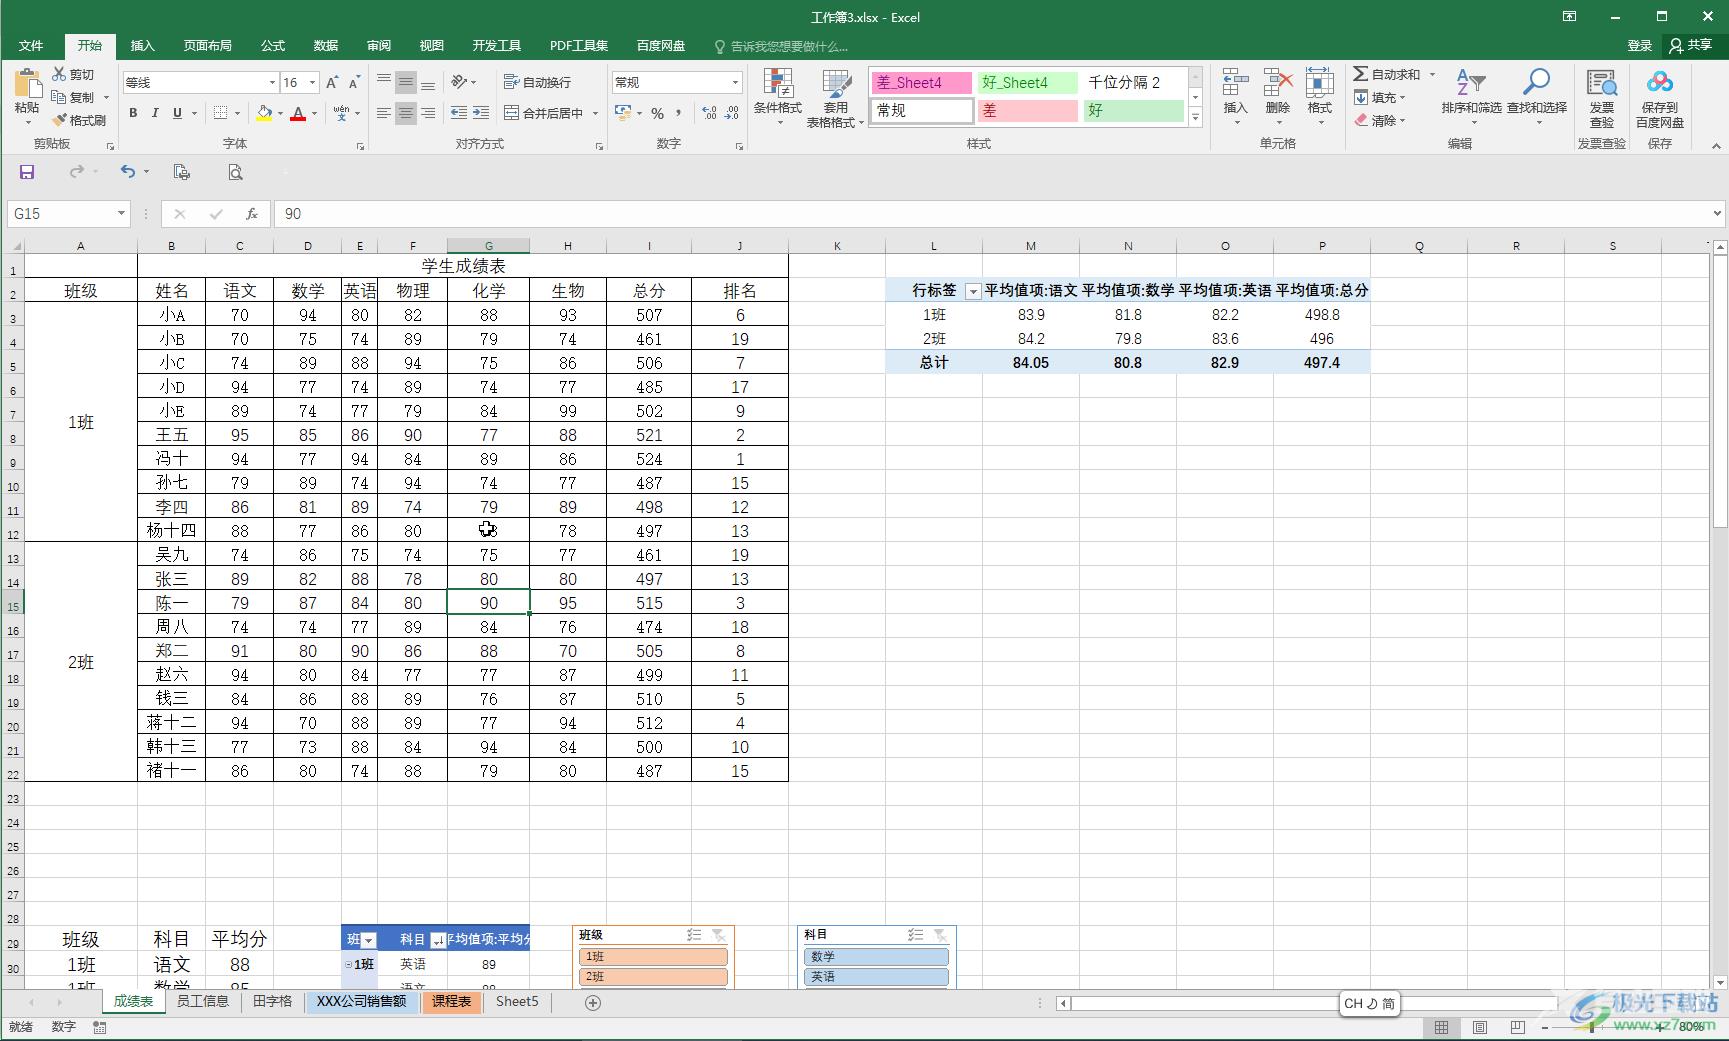Viewport: 1729px width, 1041px height.
Task: Click the text orientation icon
Action: pos(459,82)
